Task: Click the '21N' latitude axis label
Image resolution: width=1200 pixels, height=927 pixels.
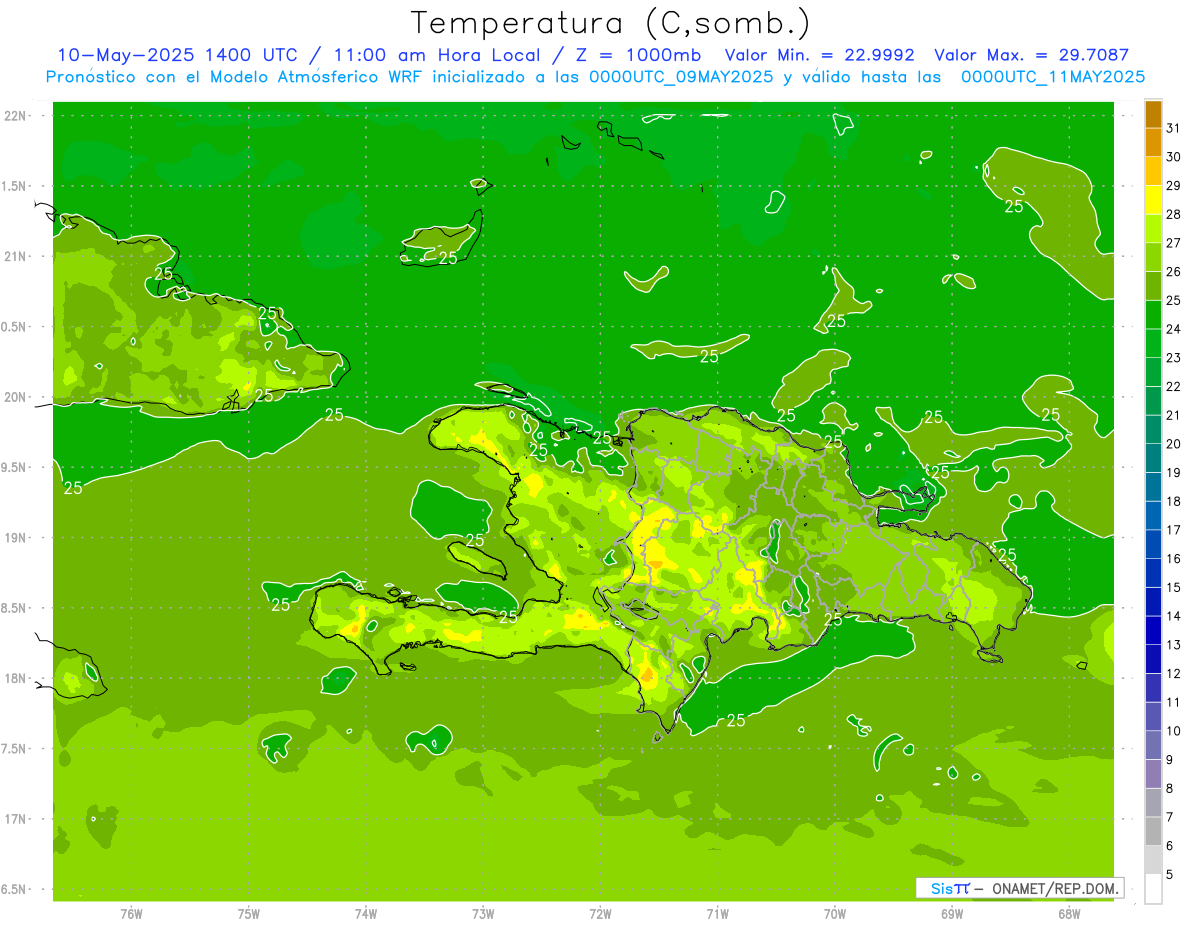Action: [x=16, y=256]
